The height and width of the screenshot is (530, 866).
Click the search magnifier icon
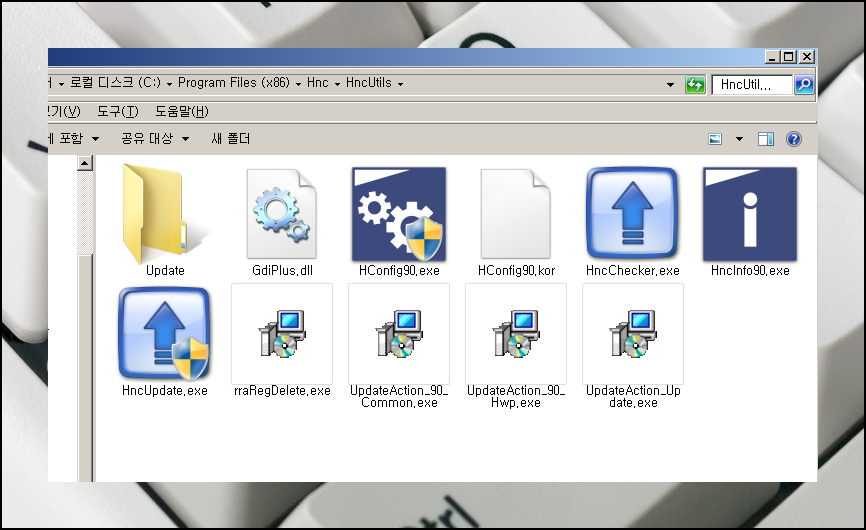(804, 84)
